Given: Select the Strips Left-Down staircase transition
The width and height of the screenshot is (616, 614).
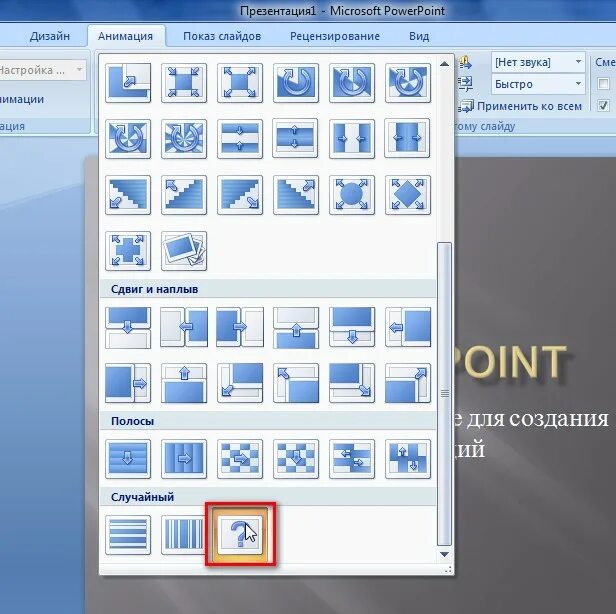Looking at the screenshot, I should click(128, 195).
